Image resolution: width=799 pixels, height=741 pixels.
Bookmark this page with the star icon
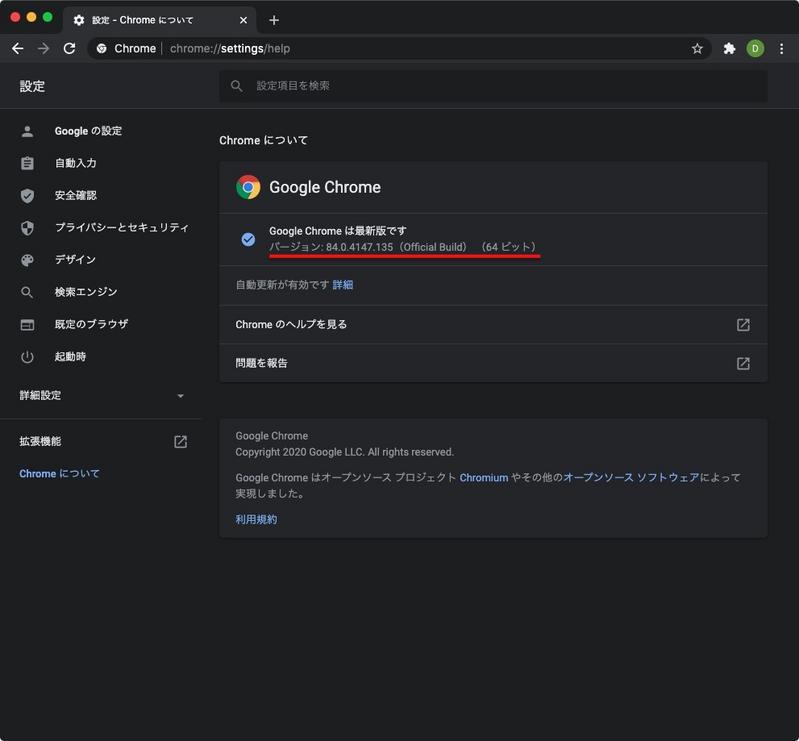point(697,48)
